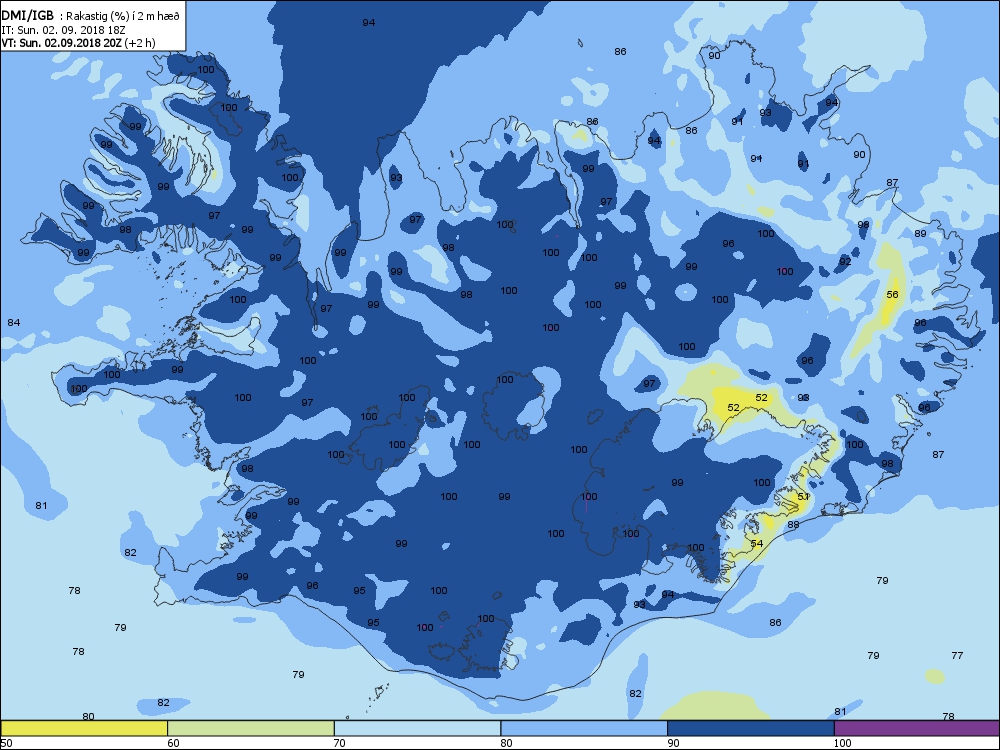1000x750 pixels.
Task: Click the pale green 60–70 legend swatch
Action: 251,728
